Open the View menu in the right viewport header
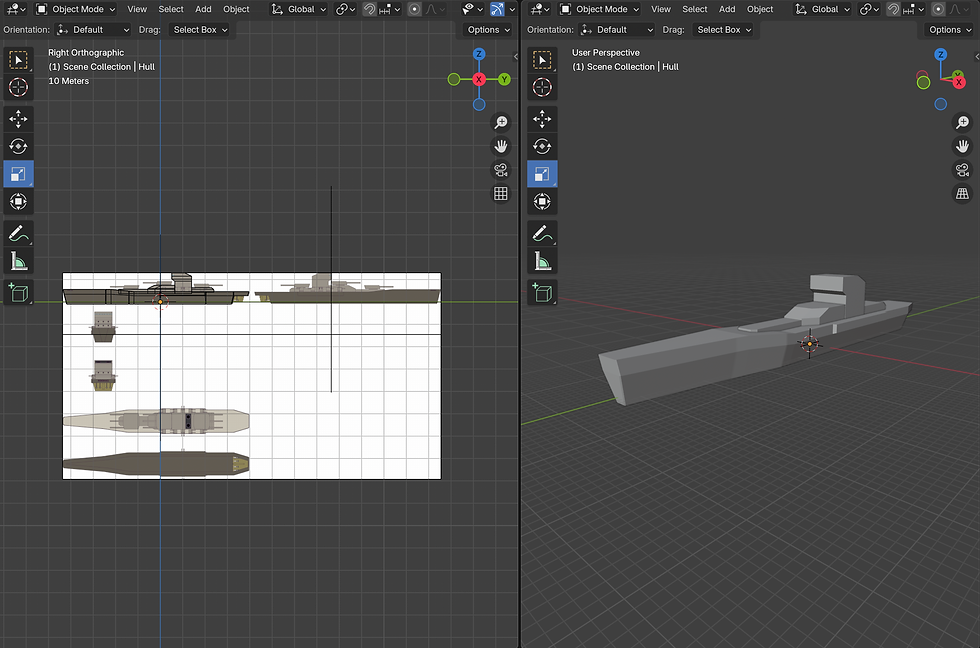 click(661, 9)
